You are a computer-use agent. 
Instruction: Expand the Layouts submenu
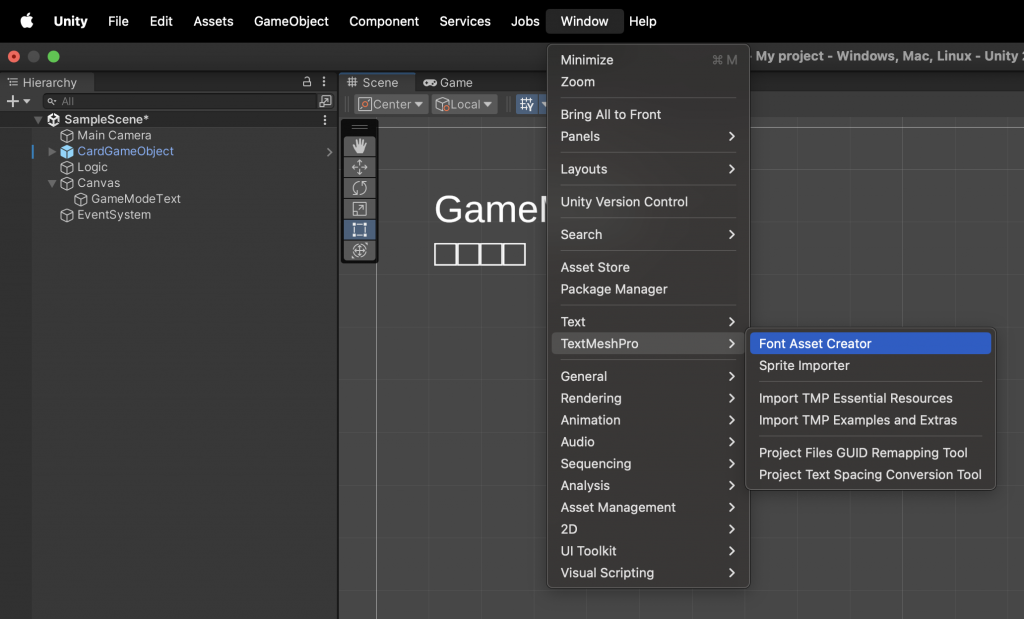point(648,169)
